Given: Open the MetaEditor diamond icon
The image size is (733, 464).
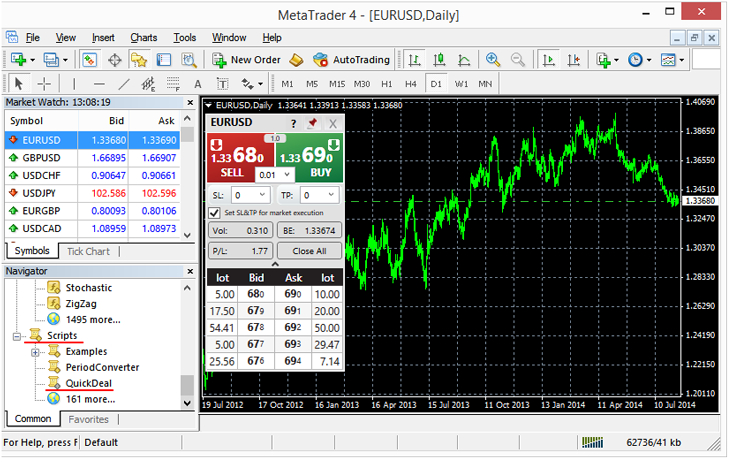Looking at the screenshot, I should click(296, 60).
